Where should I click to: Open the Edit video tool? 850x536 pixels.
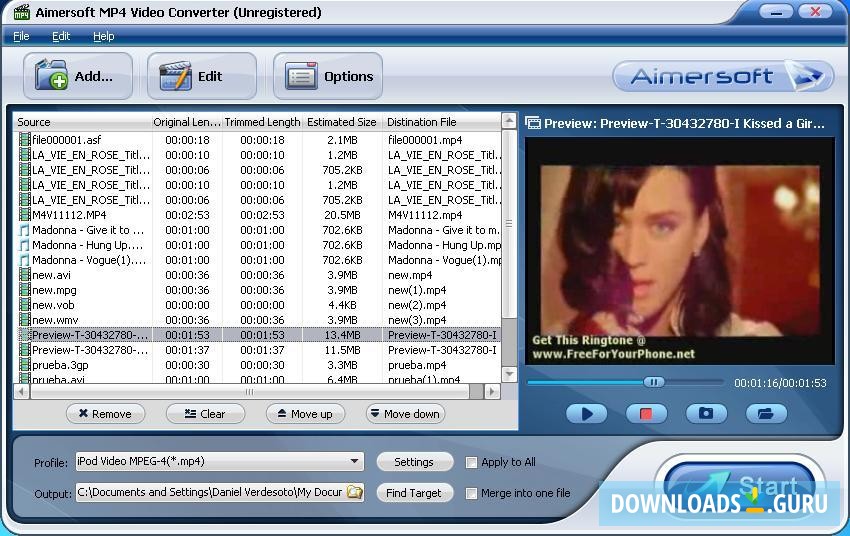(202, 76)
